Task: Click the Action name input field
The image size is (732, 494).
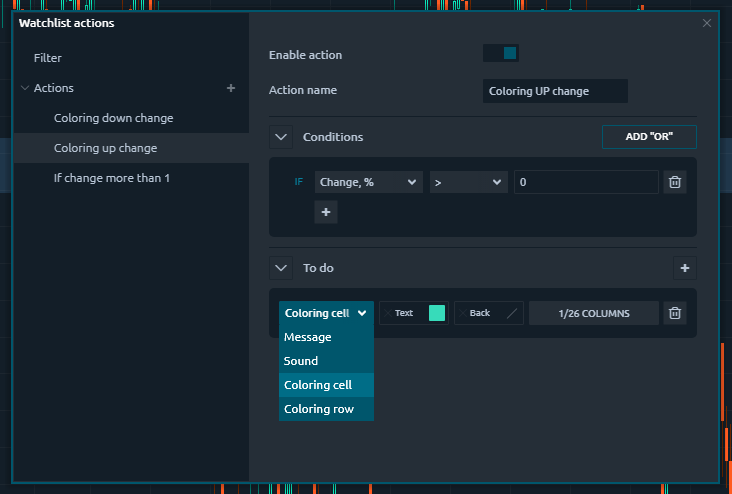Action: (x=555, y=91)
